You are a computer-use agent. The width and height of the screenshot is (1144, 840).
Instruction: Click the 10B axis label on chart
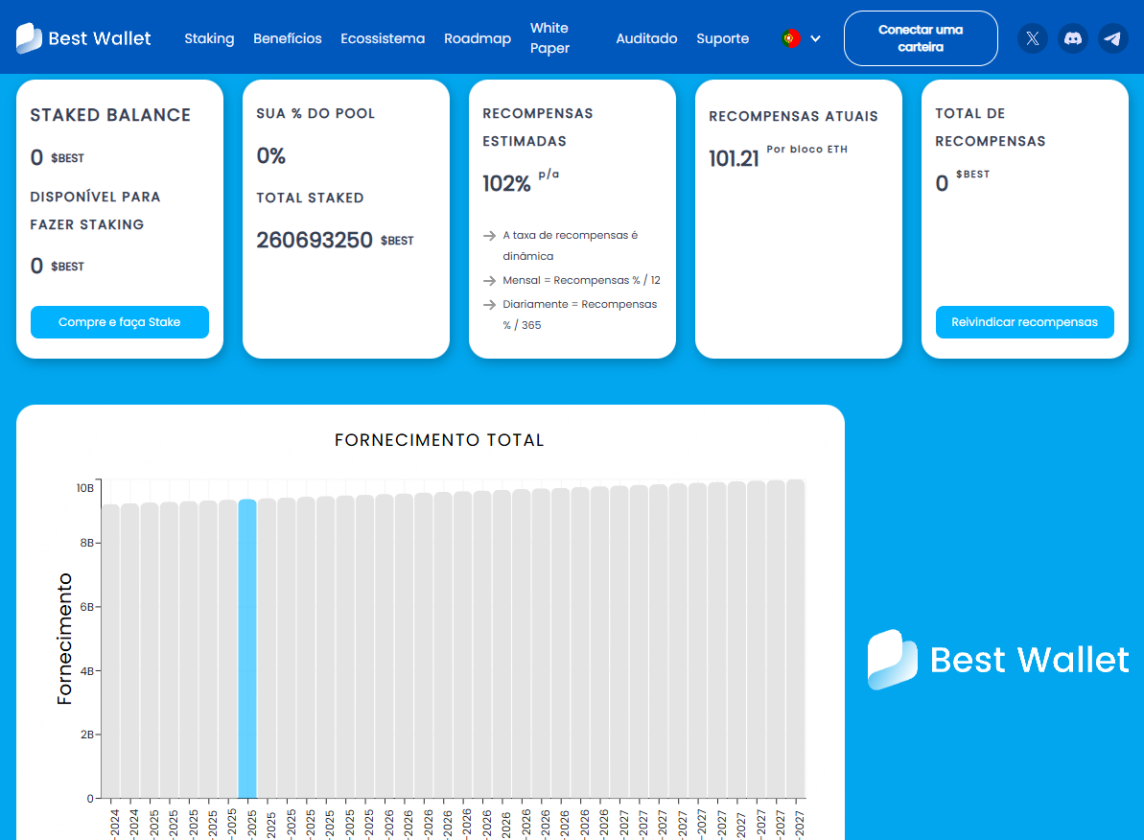85,488
